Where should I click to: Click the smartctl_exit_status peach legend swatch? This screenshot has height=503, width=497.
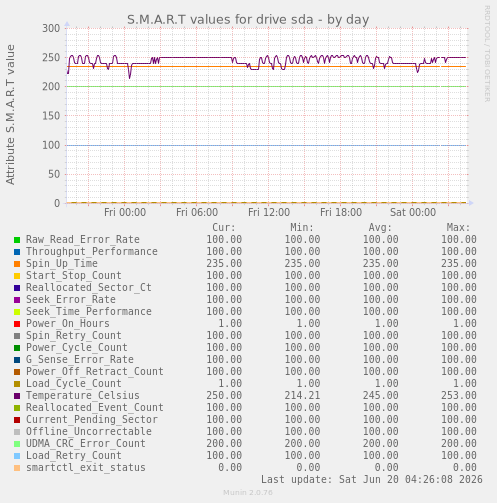tap(17, 468)
